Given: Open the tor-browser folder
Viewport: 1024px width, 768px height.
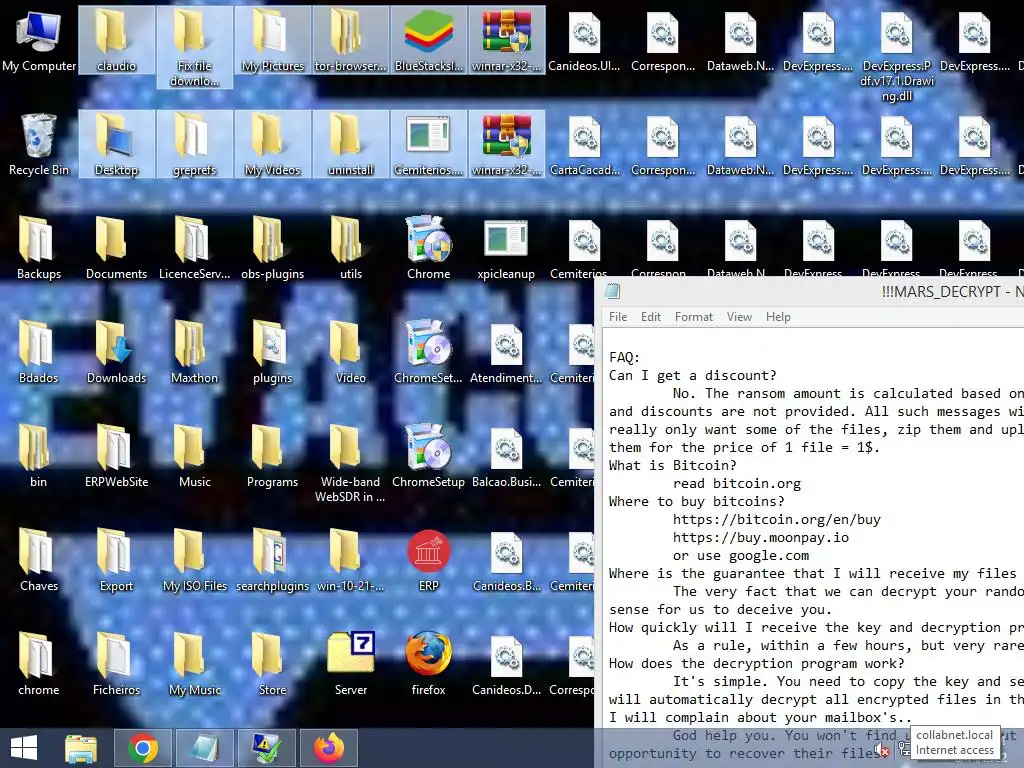Looking at the screenshot, I should point(351,40).
